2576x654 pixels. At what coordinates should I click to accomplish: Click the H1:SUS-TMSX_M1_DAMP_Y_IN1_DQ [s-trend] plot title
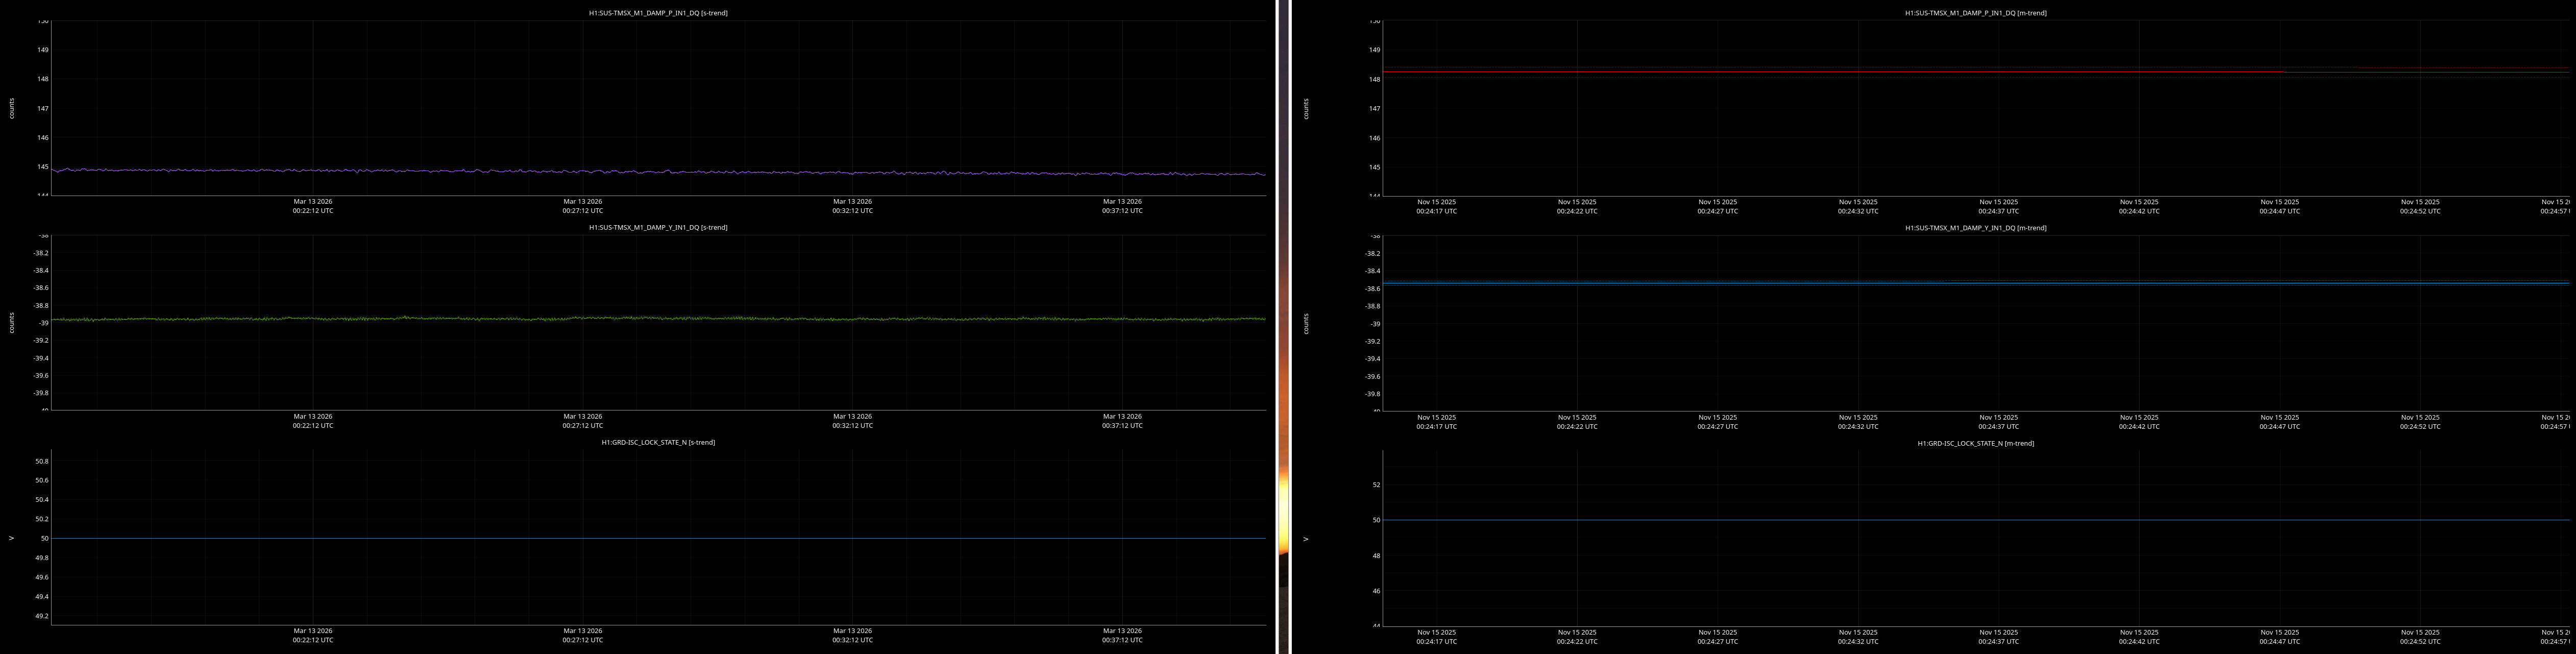click(657, 227)
